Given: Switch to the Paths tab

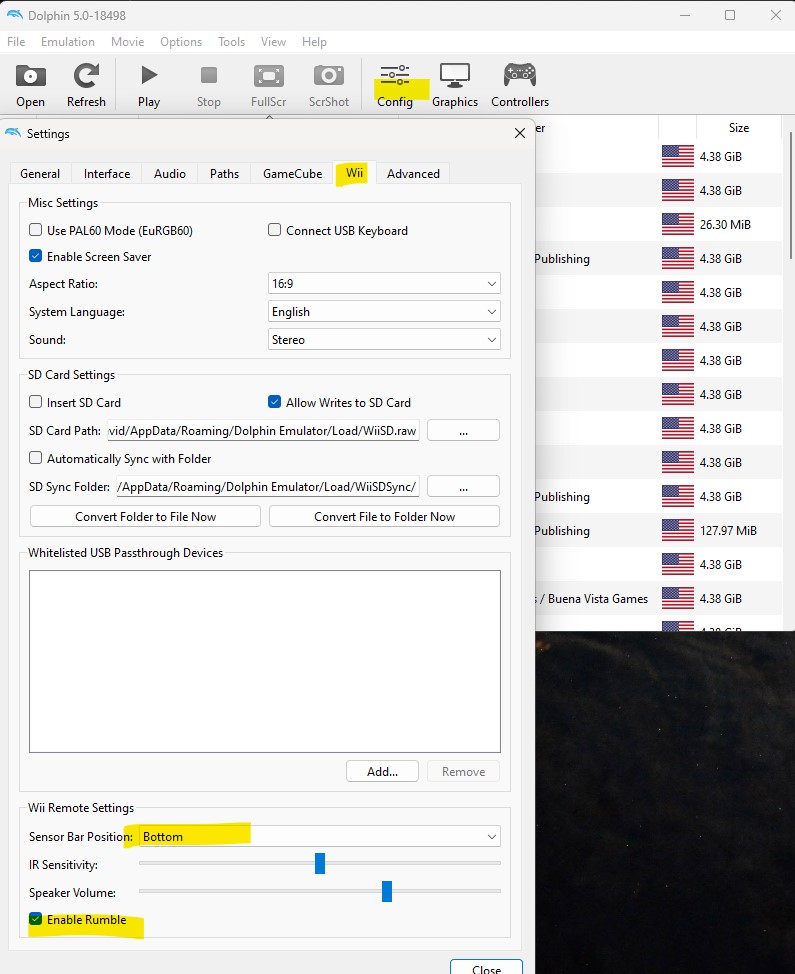Looking at the screenshot, I should pyautogui.click(x=224, y=173).
